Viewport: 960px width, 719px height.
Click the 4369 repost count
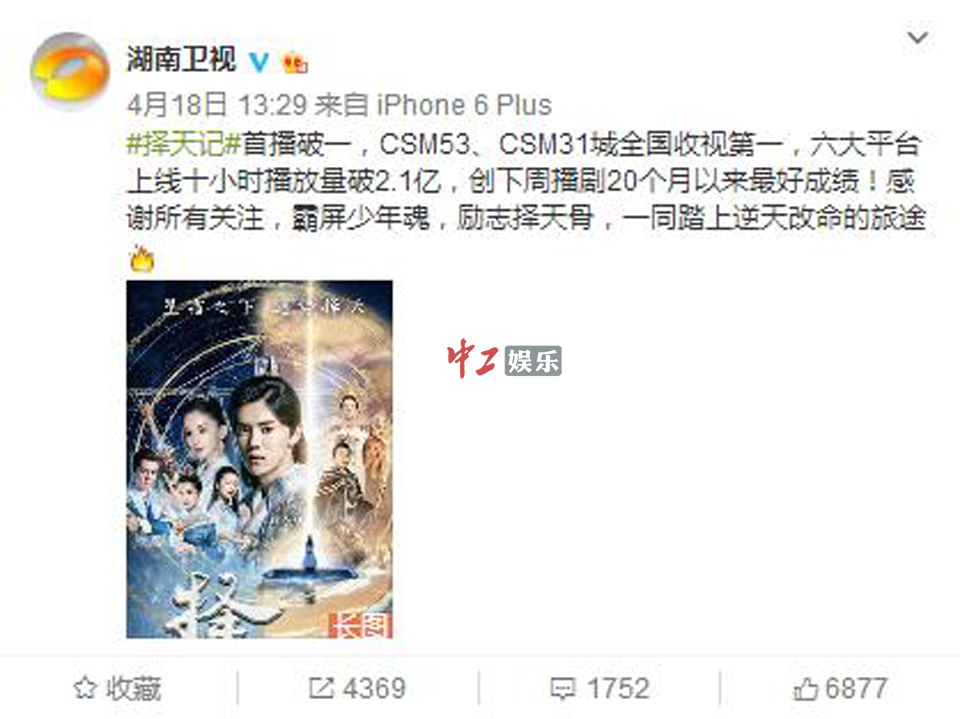pos(374,689)
